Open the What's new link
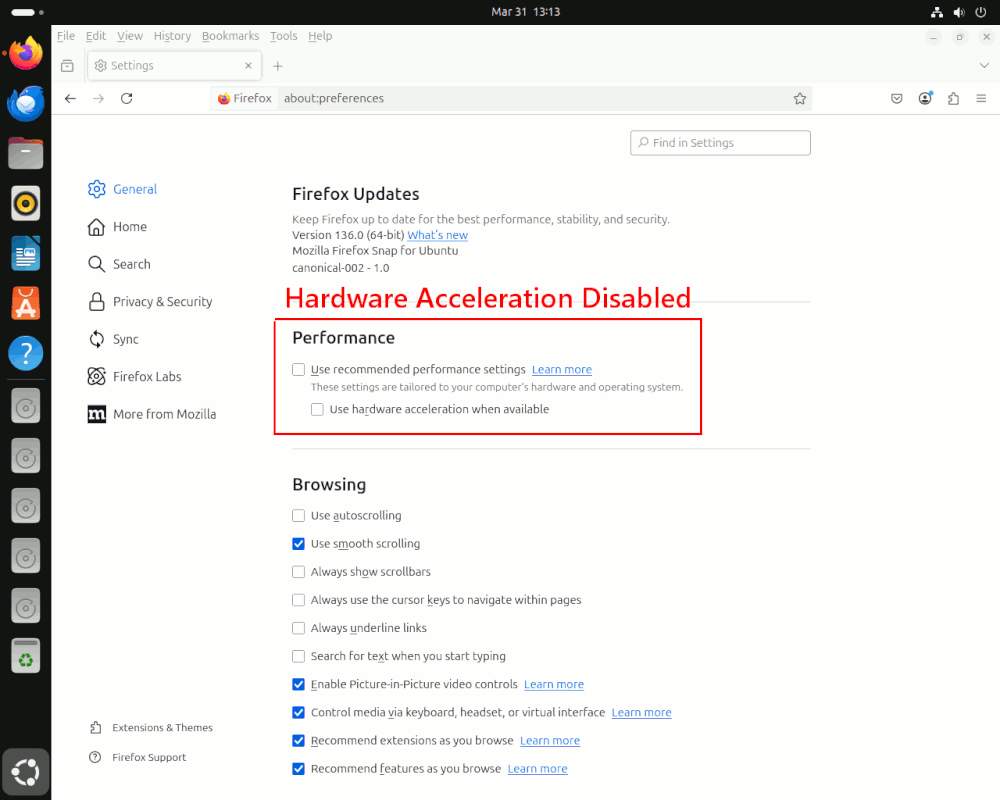 438,235
